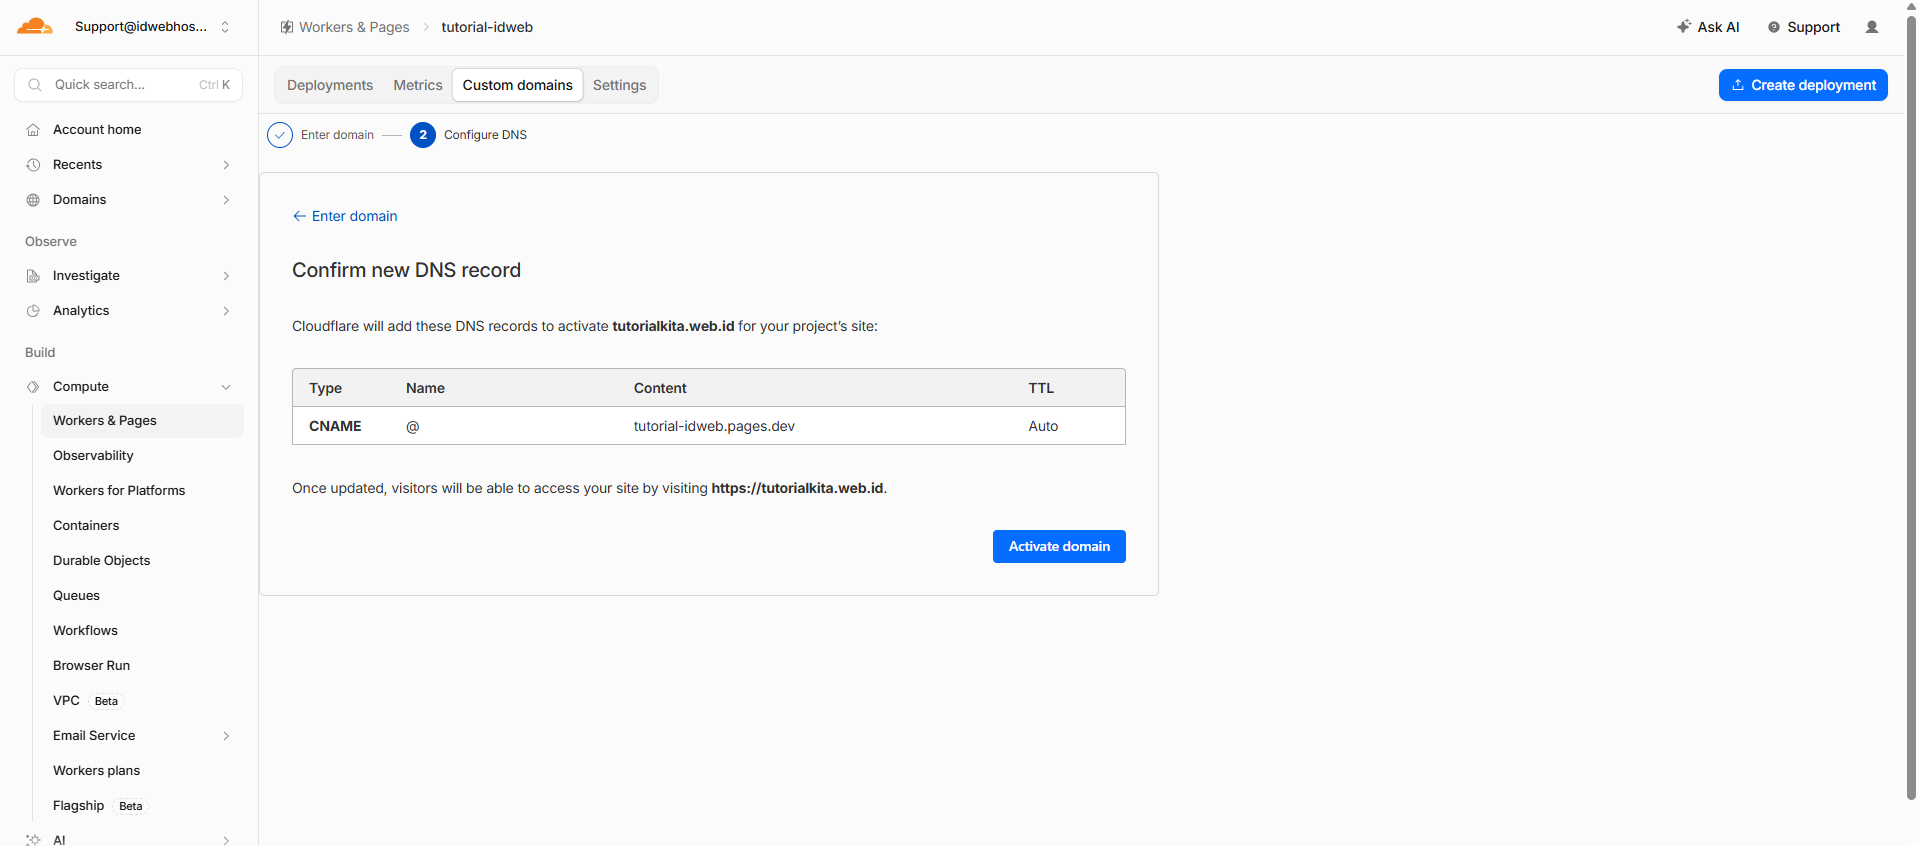
Task: Switch to the Deployments tab
Action: pyautogui.click(x=330, y=85)
